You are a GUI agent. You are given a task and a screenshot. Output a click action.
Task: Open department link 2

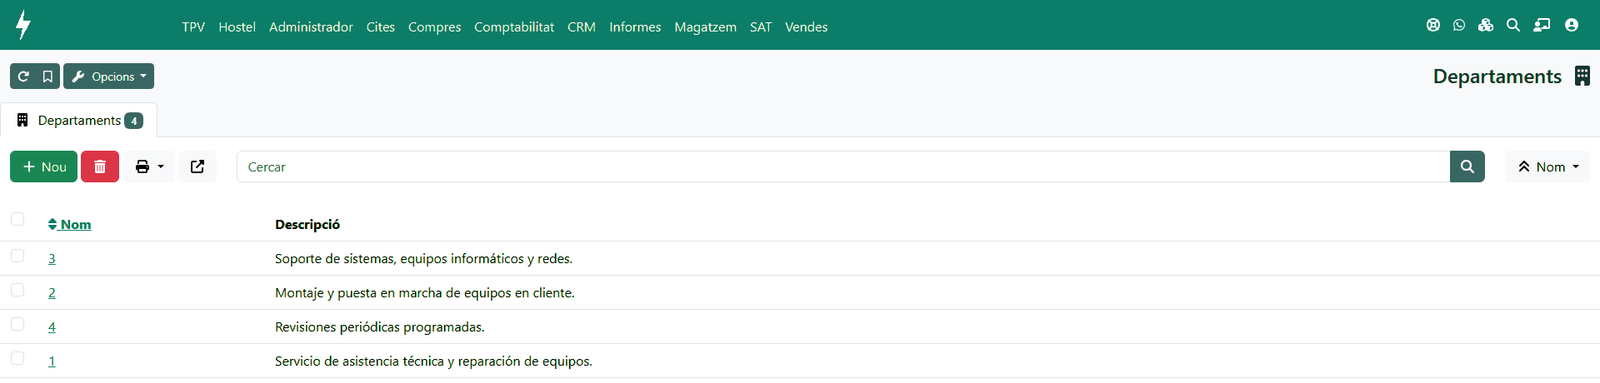point(52,293)
